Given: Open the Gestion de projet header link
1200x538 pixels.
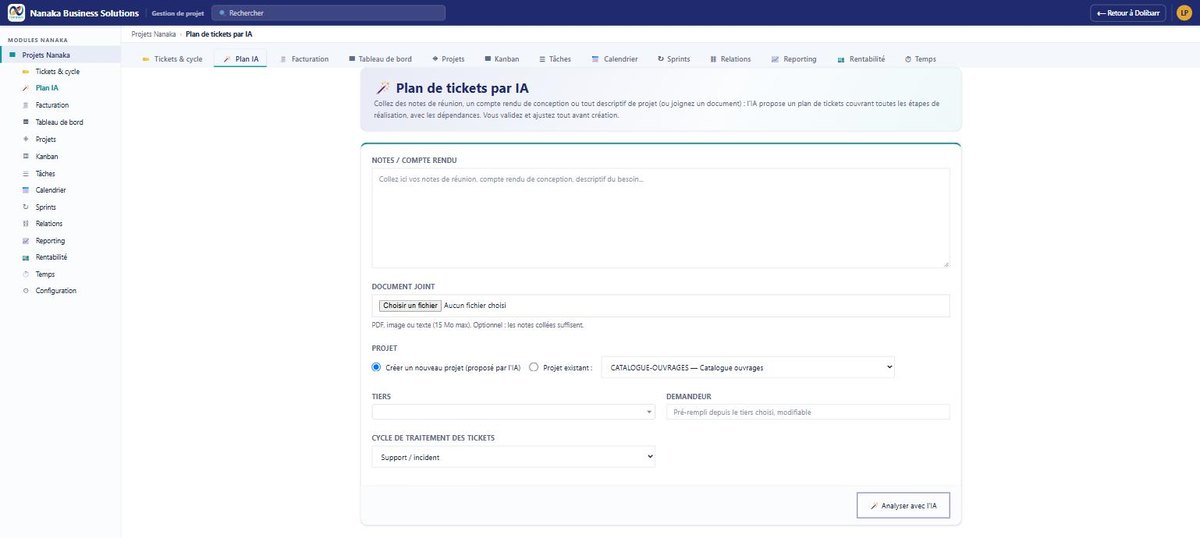Looking at the screenshot, I should click(x=177, y=13).
